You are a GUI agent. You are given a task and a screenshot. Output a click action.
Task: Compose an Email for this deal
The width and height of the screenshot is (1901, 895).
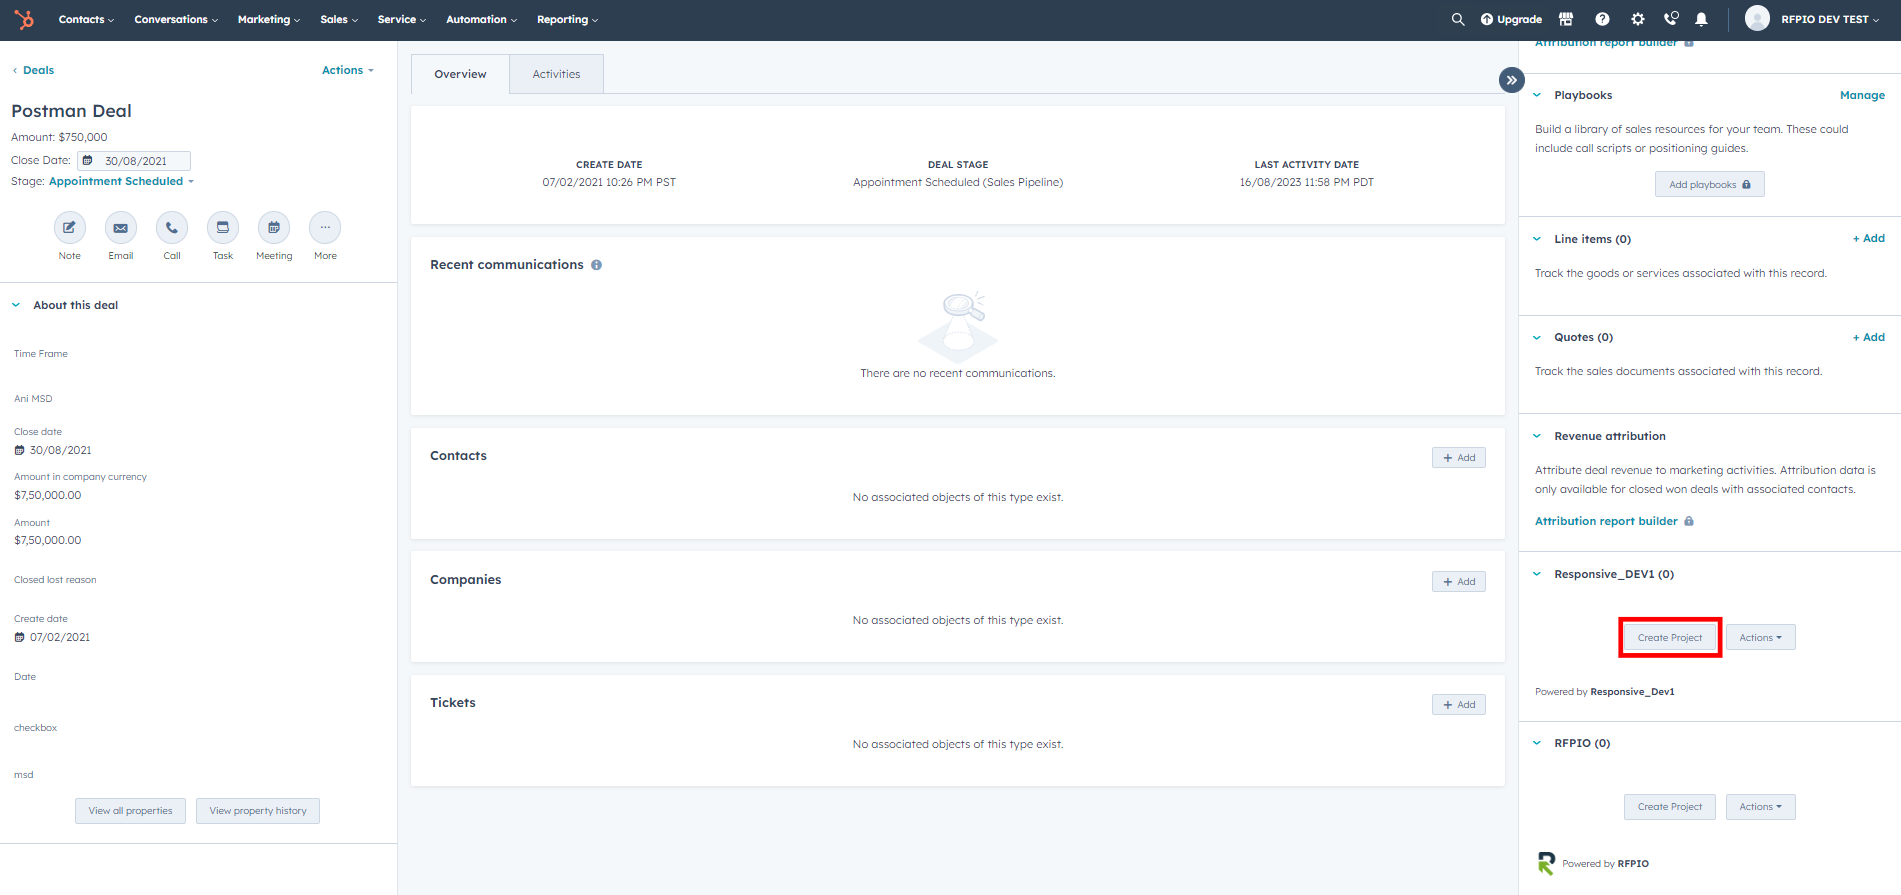click(x=121, y=228)
